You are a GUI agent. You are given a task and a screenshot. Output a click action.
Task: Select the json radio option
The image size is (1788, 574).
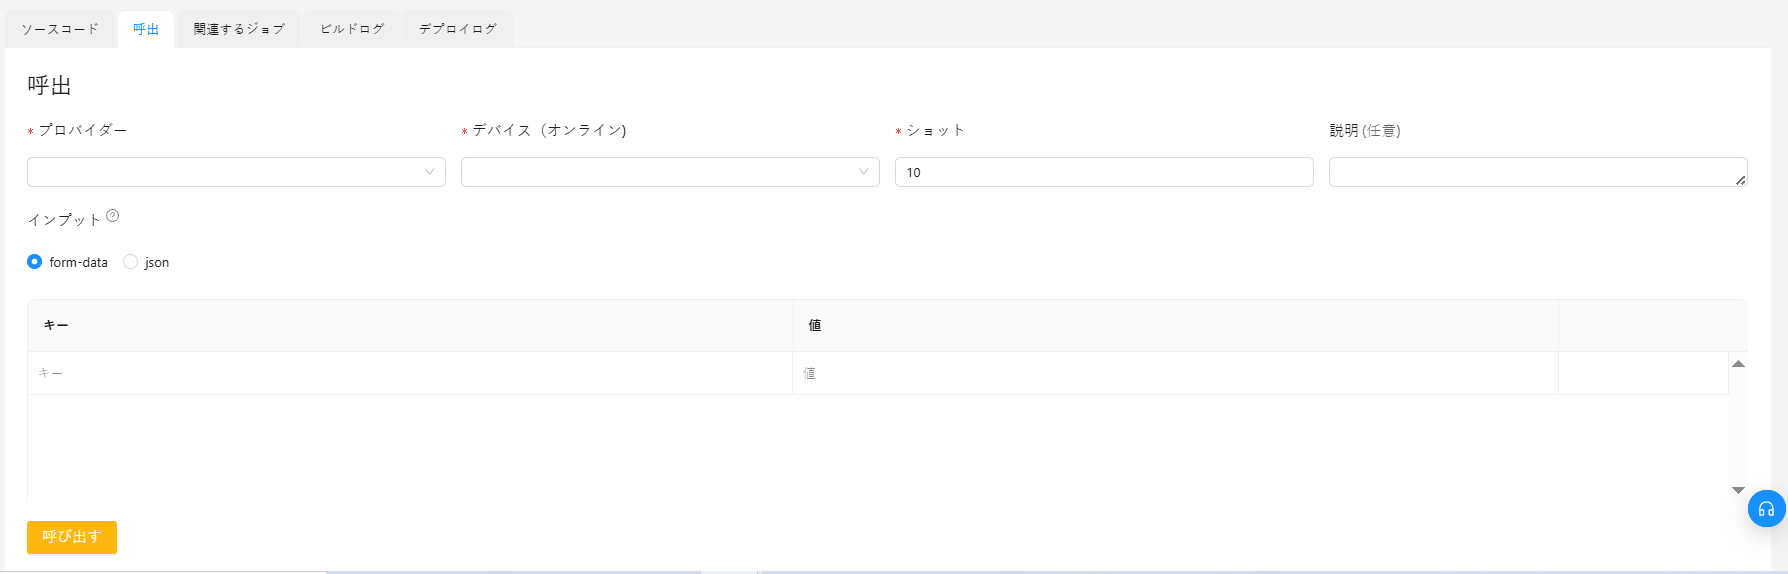coord(130,262)
